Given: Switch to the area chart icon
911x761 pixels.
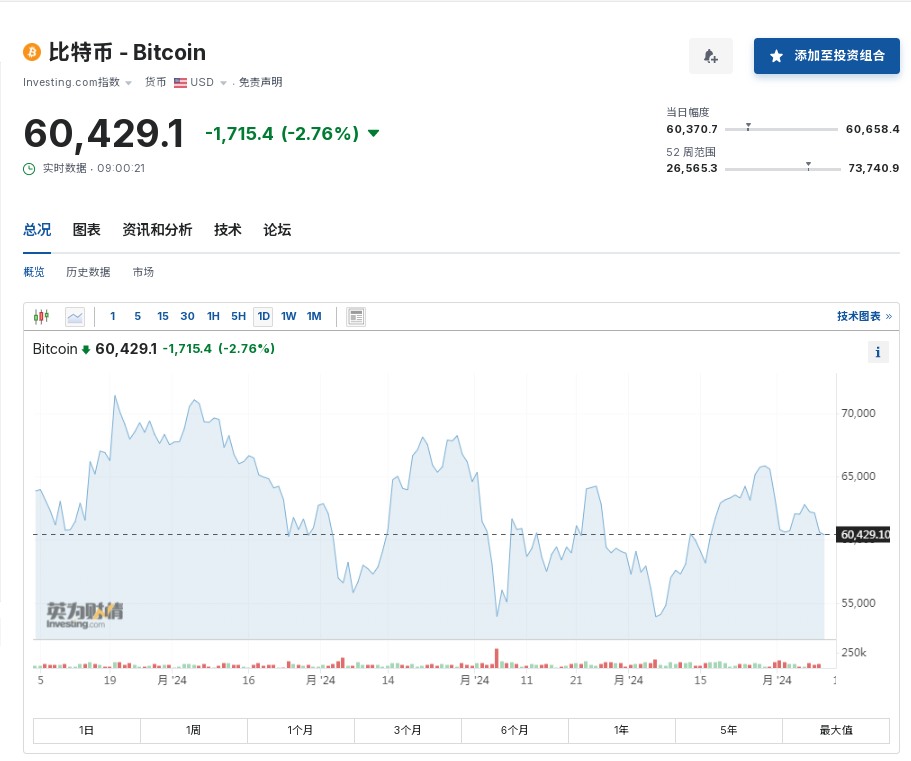Looking at the screenshot, I should tap(74, 316).
